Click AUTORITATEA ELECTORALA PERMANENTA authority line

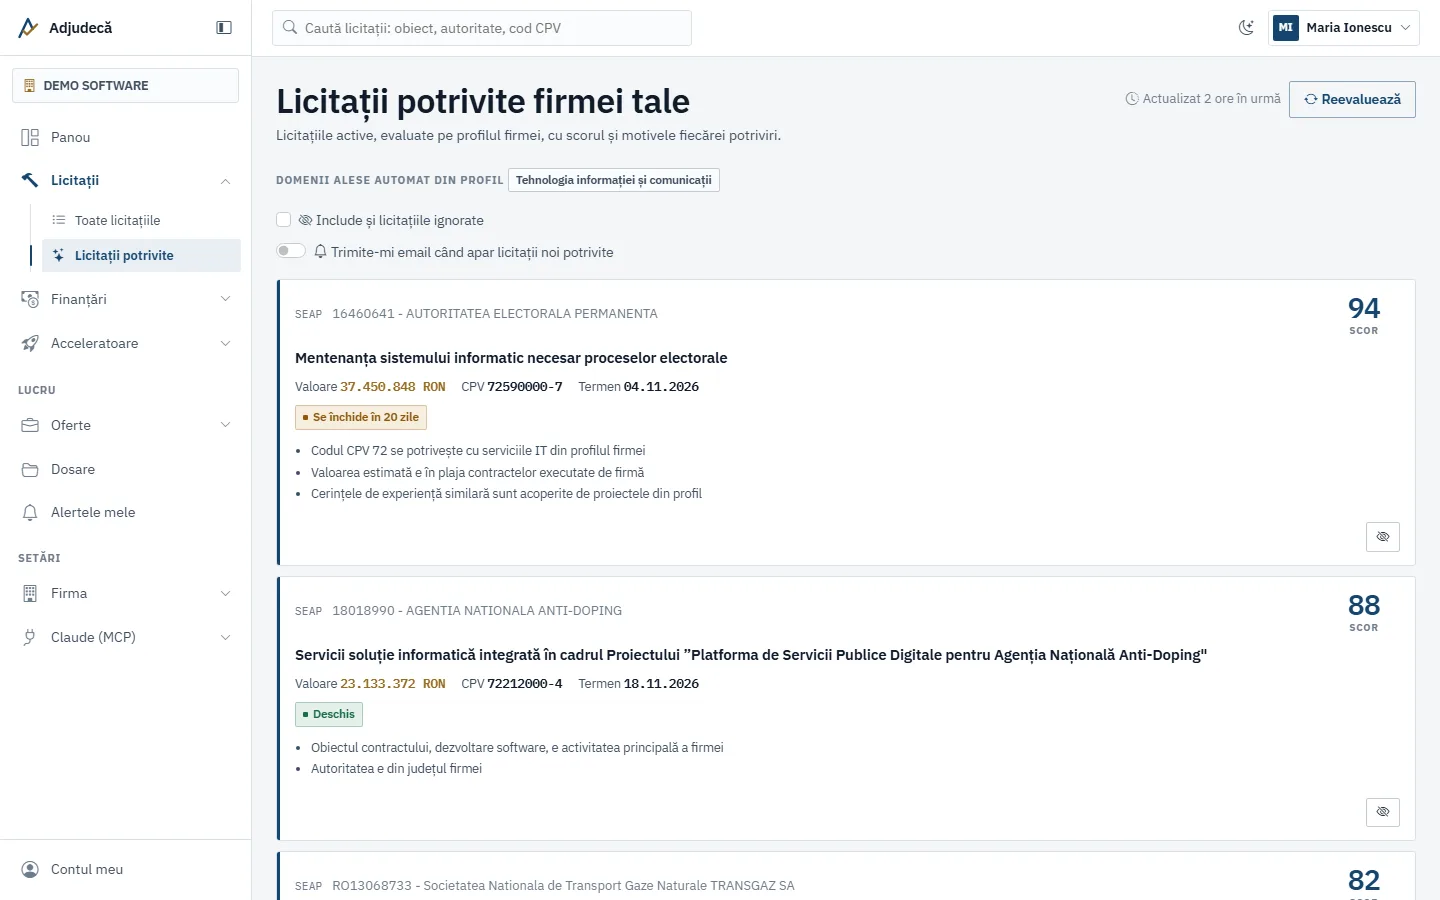pos(495,314)
